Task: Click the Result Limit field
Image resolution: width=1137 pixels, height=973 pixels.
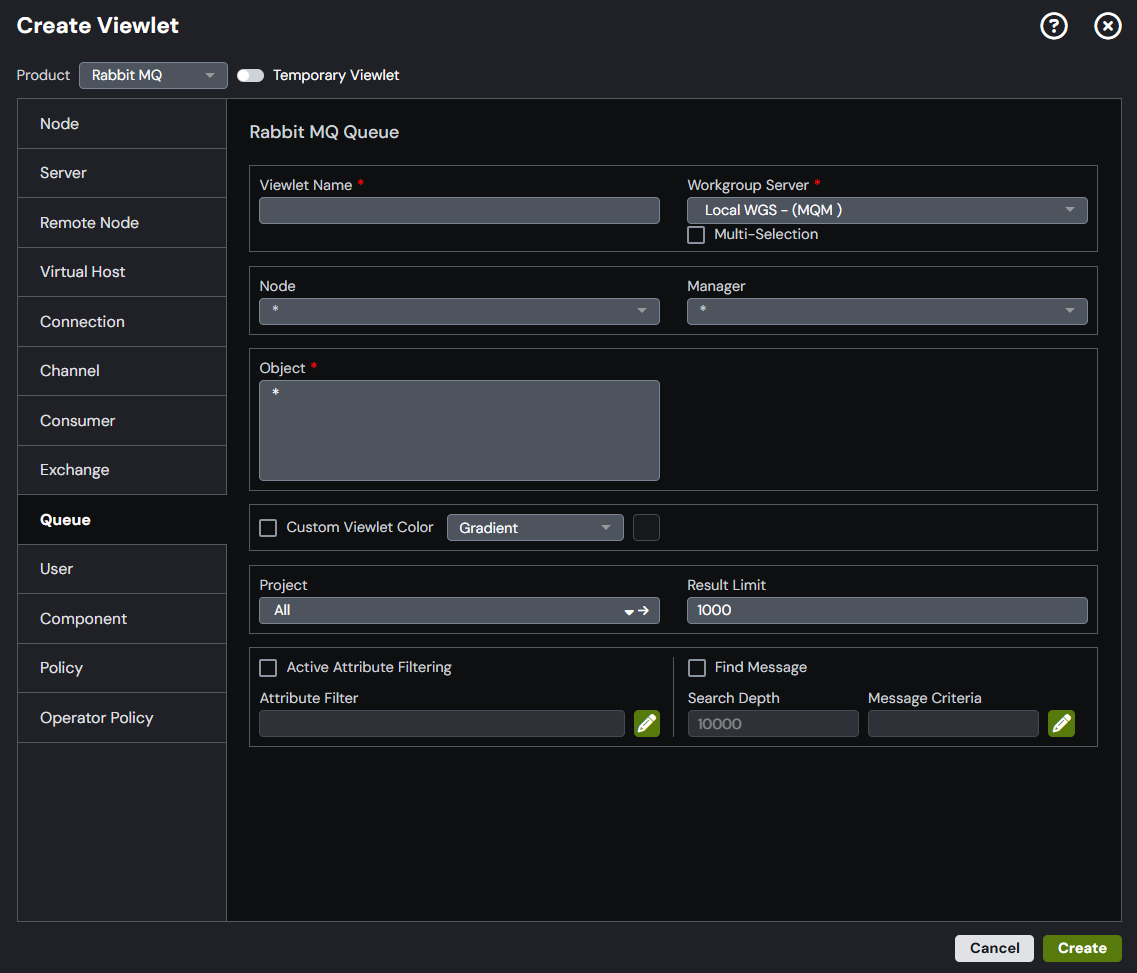Action: pyautogui.click(x=887, y=610)
